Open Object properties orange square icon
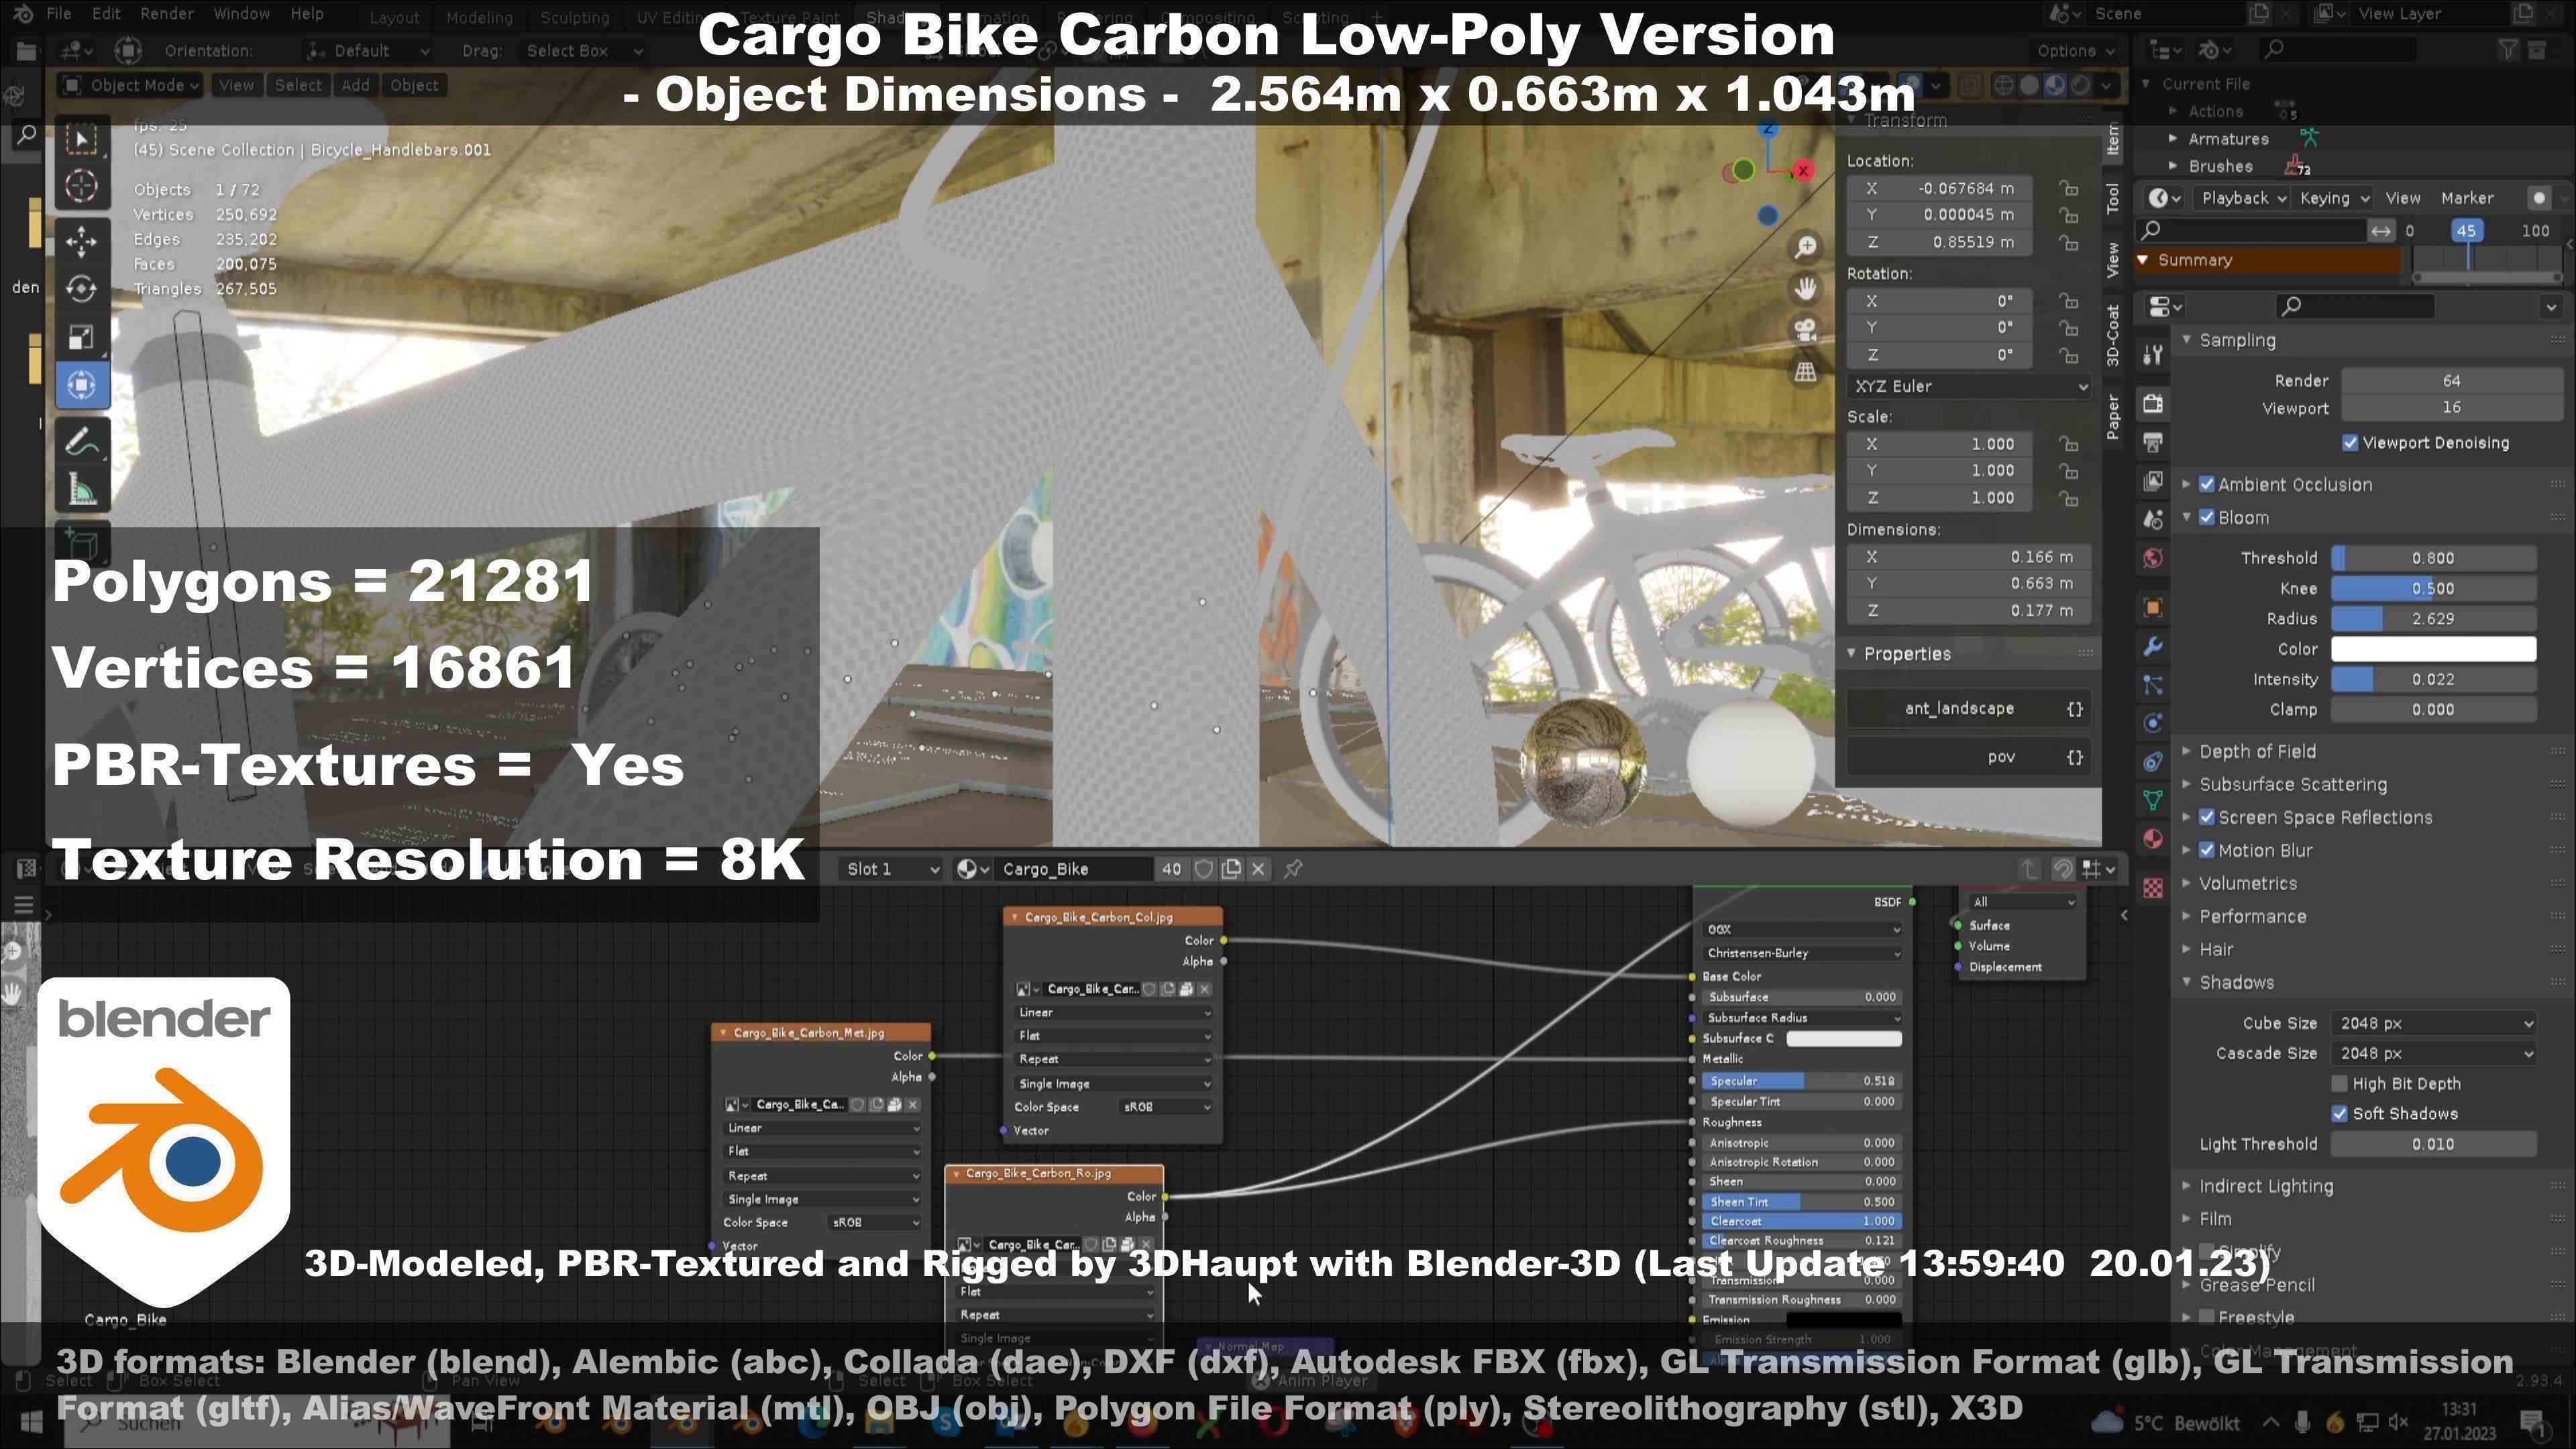Viewport: 2576px width, 1449px height. pyautogui.click(x=2153, y=608)
